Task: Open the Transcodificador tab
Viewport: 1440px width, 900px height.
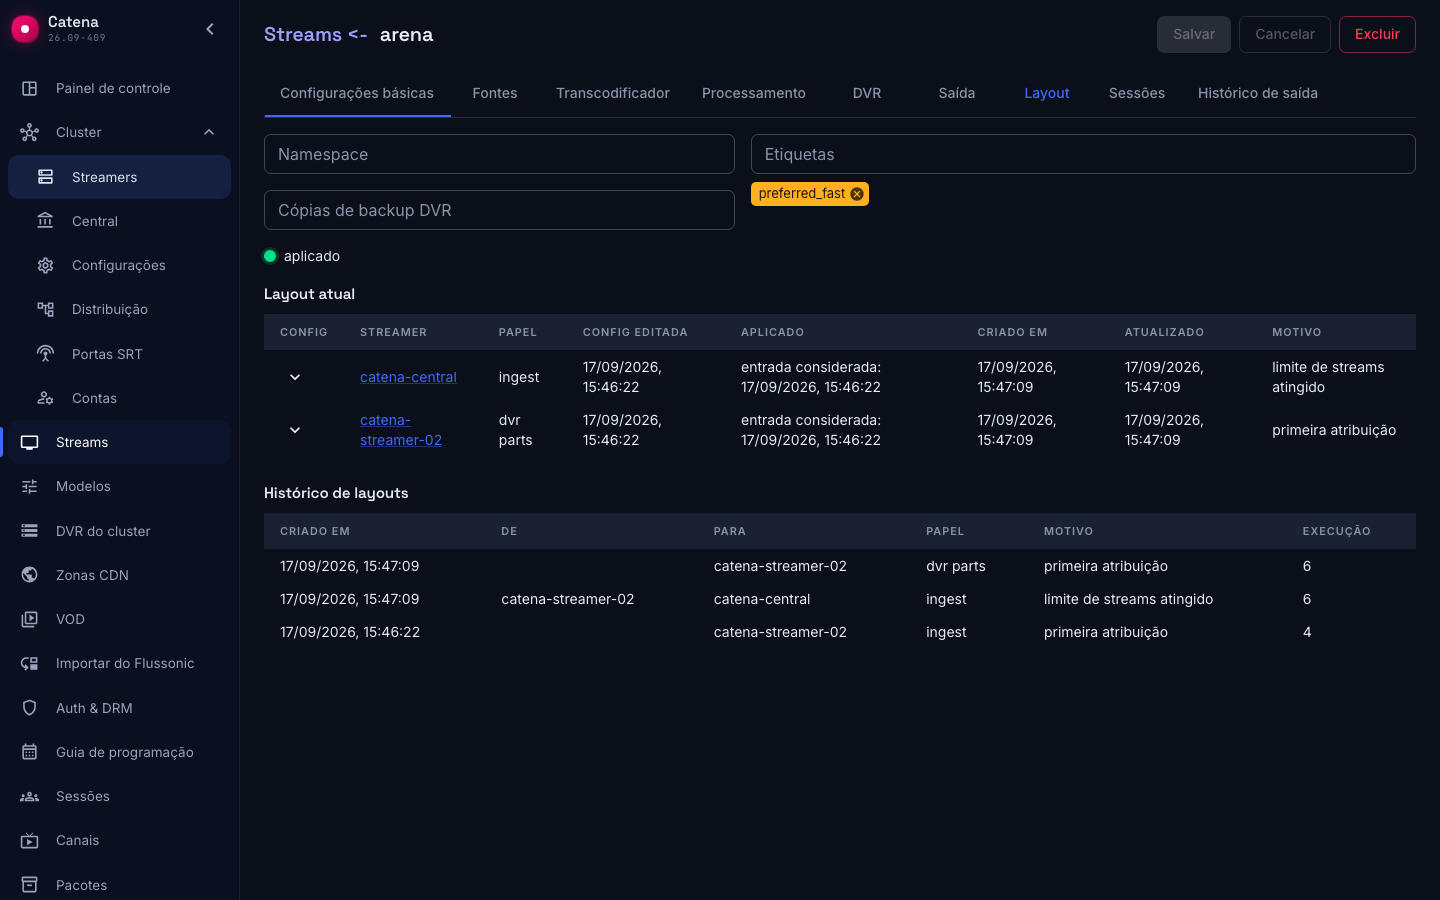Action: click(613, 93)
